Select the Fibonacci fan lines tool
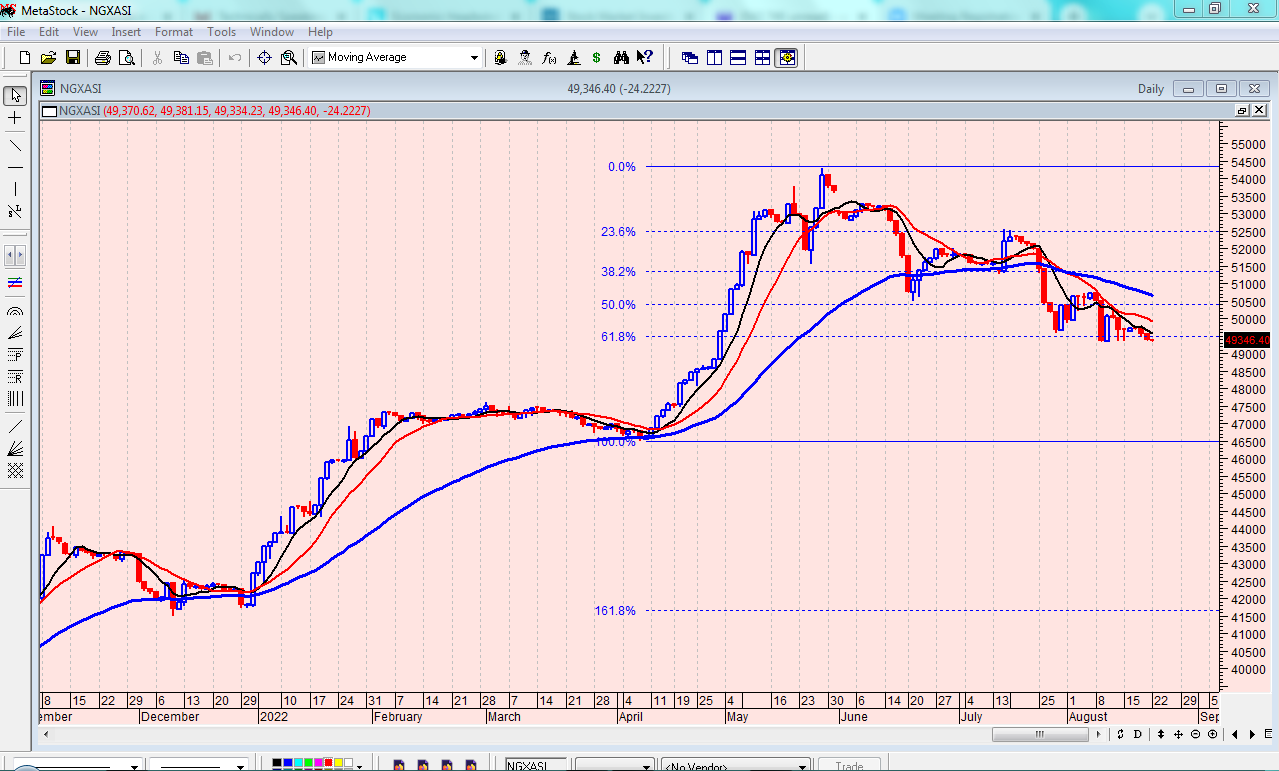This screenshot has height=771, width=1279. tap(15, 333)
